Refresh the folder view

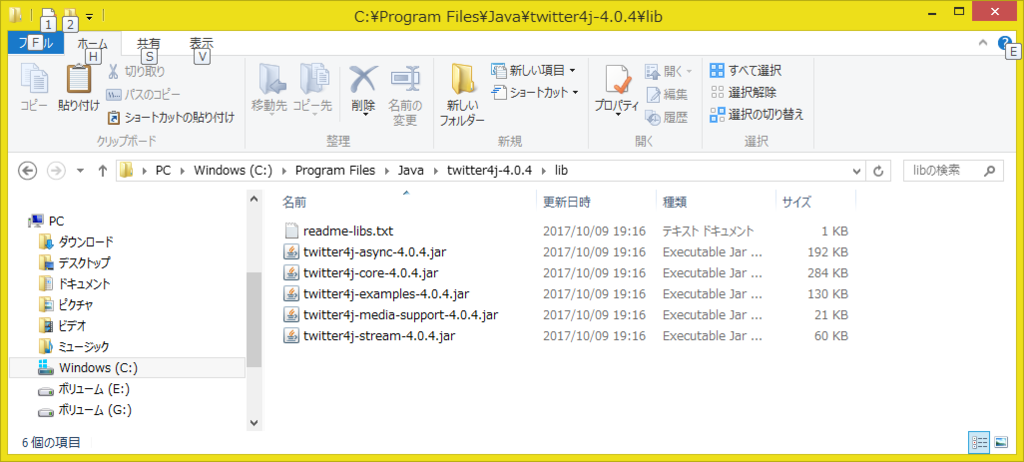coord(878,171)
